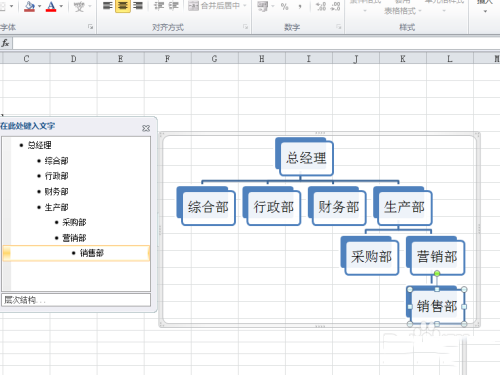Open the font color dropdown arrow
This screenshot has height=375, width=500.
61,6
